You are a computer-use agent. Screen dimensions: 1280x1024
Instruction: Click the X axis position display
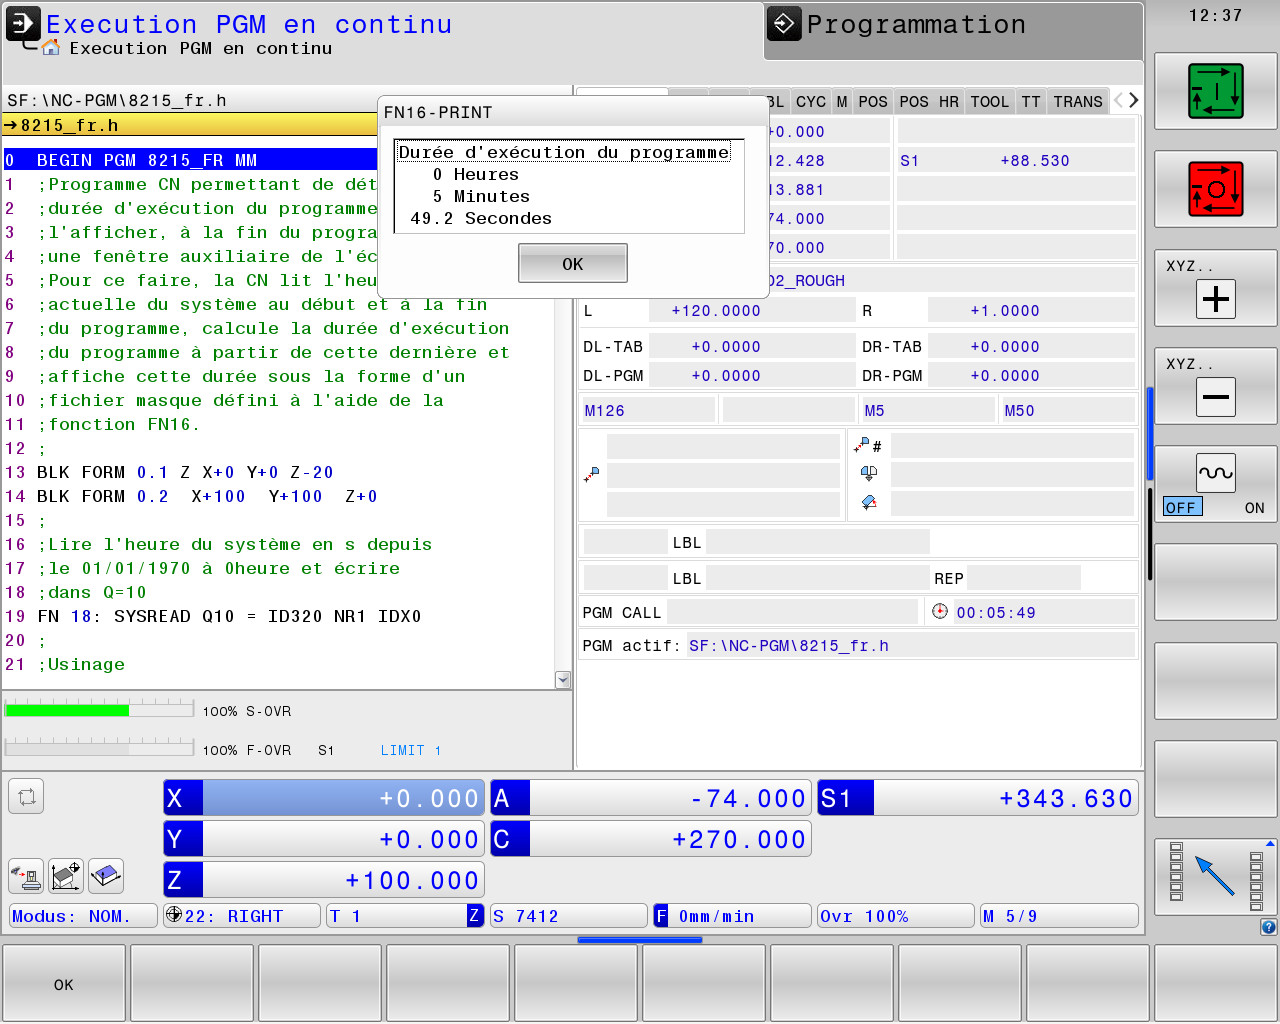(x=324, y=798)
